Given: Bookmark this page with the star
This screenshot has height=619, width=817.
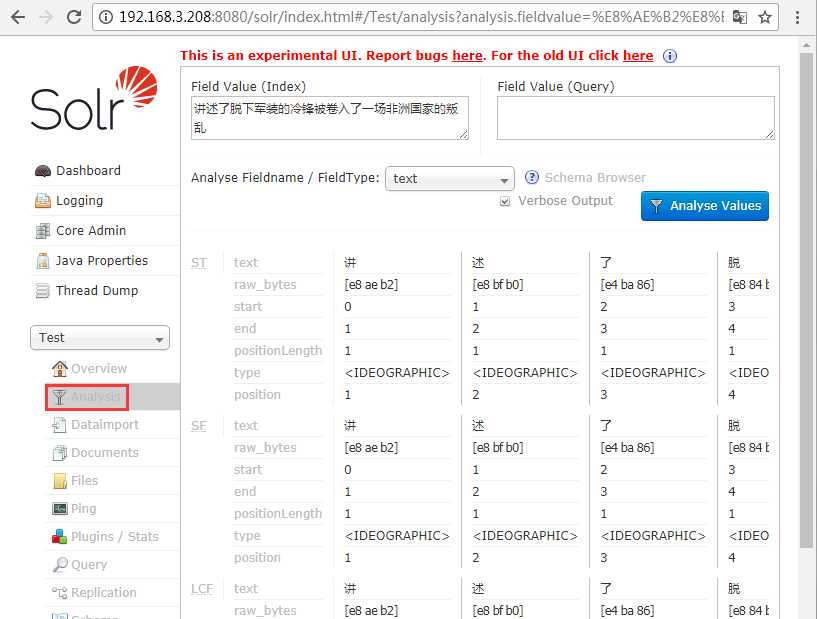Looking at the screenshot, I should 764,17.
